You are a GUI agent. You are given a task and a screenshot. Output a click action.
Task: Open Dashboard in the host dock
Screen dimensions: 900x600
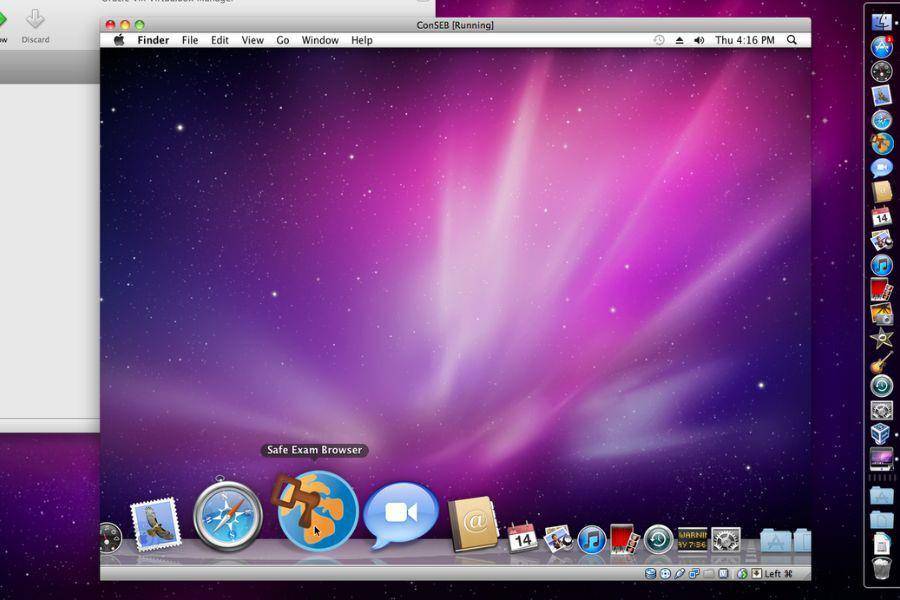click(882, 71)
